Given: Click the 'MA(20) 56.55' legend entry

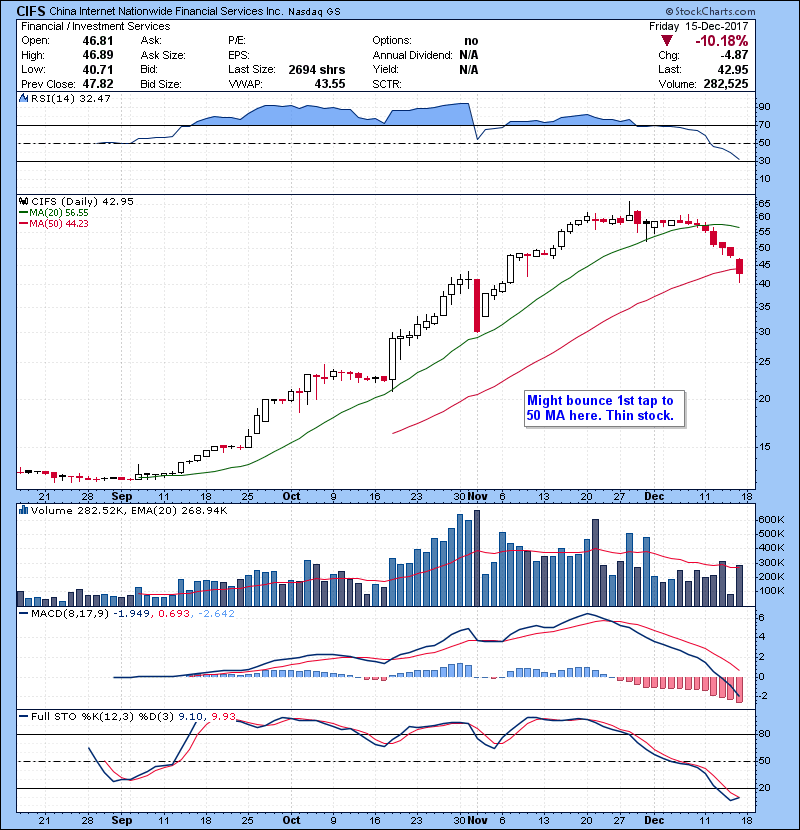Looking at the screenshot, I should [54, 213].
